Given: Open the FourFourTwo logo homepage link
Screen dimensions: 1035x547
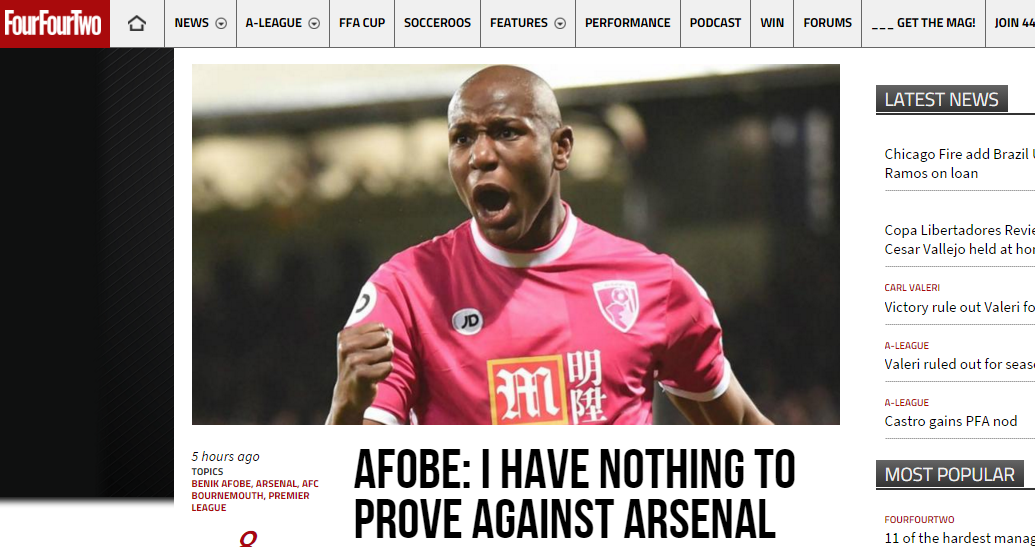Looking at the screenshot, I should [x=54, y=24].
